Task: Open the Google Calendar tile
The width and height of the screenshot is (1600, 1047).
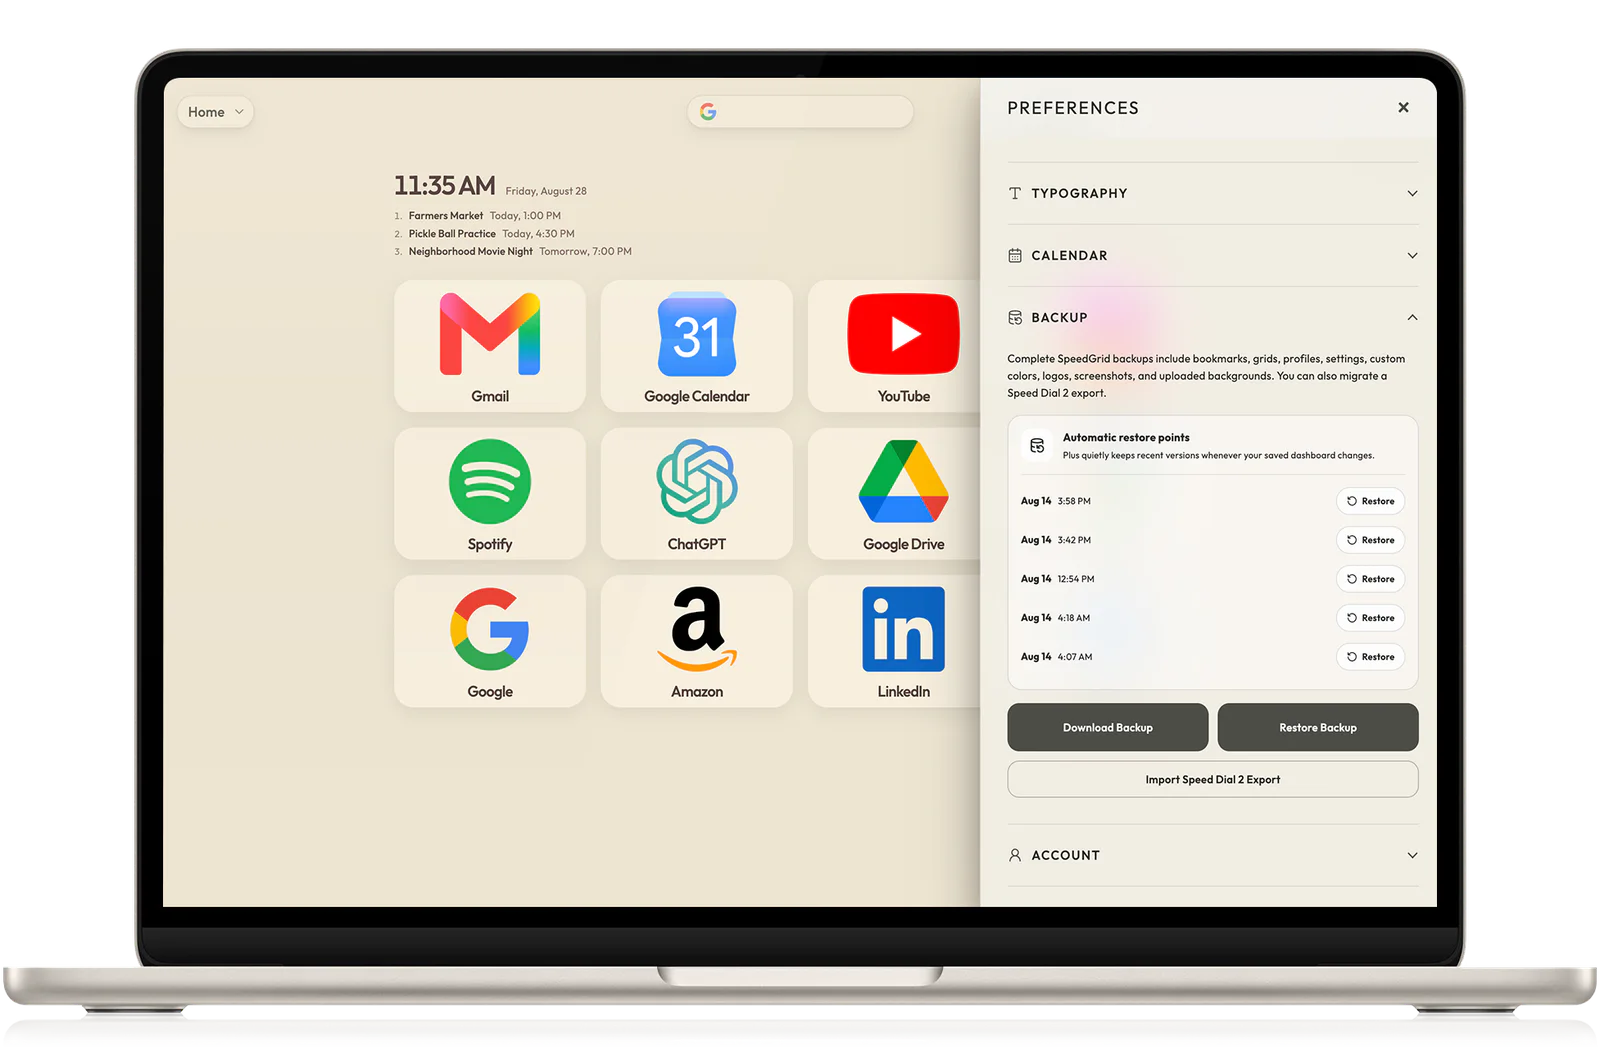Action: pos(697,346)
